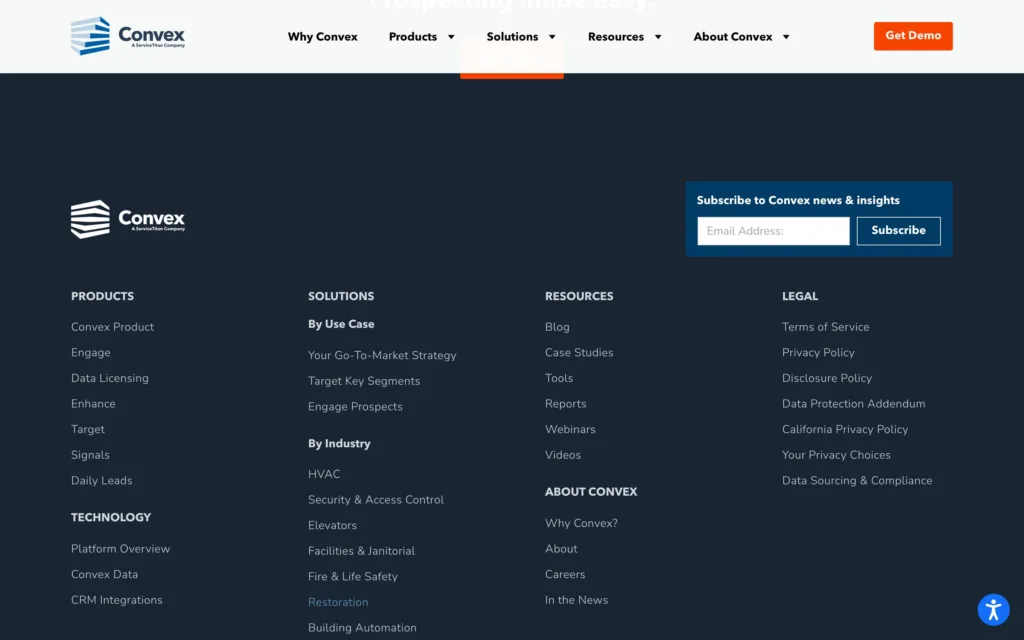This screenshot has width=1024, height=640.
Task: Click the Convex logo in the header
Action: tap(128, 36)
